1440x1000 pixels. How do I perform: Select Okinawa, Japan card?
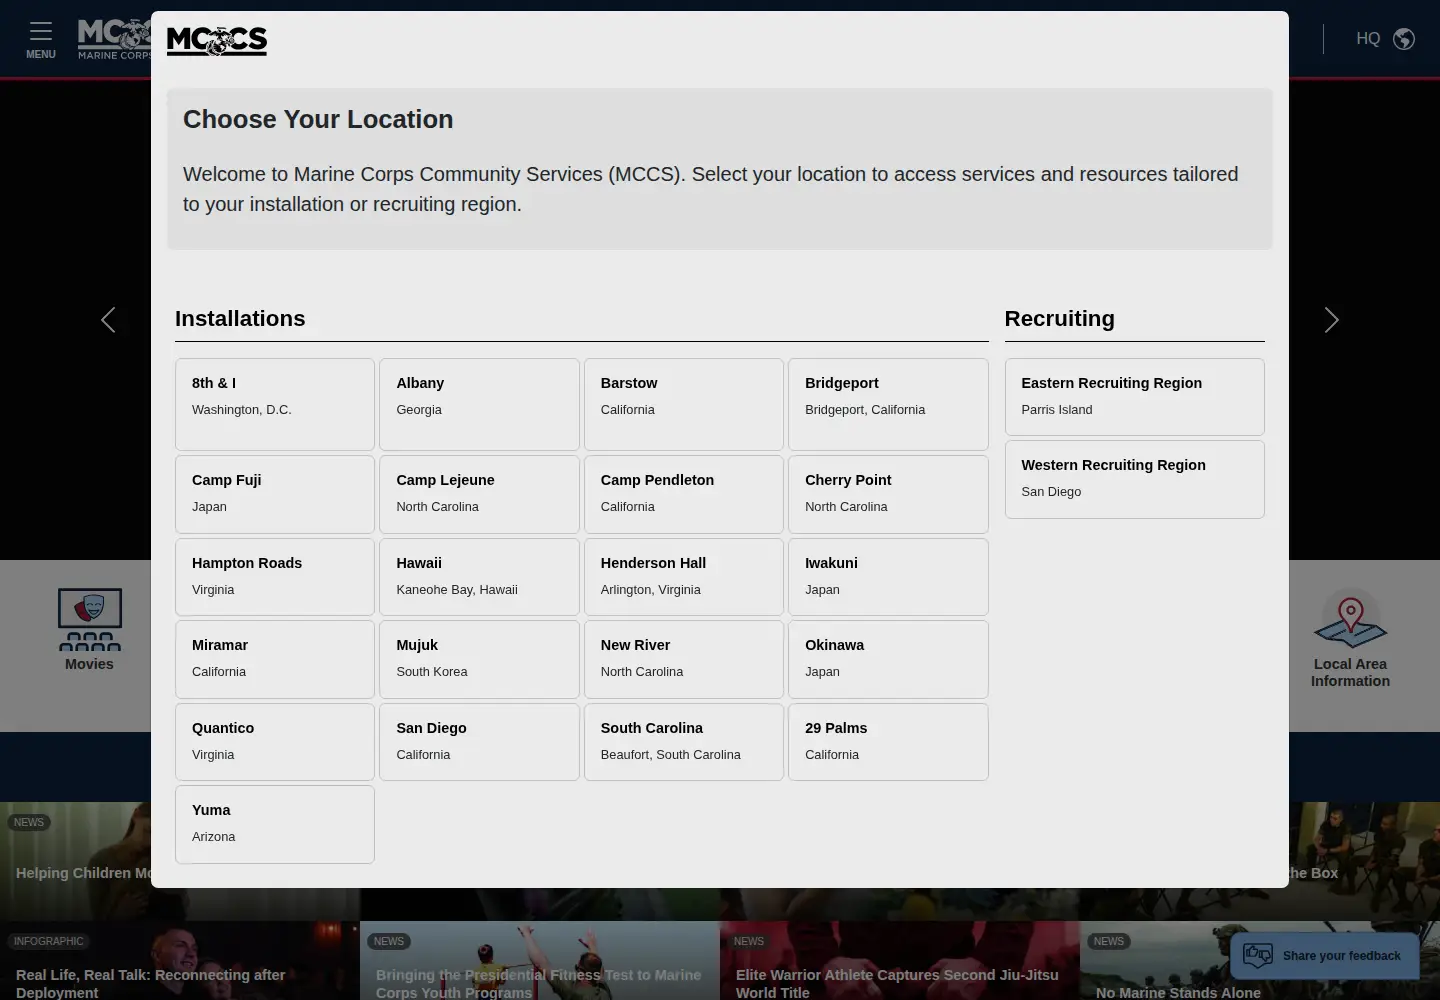888,659
